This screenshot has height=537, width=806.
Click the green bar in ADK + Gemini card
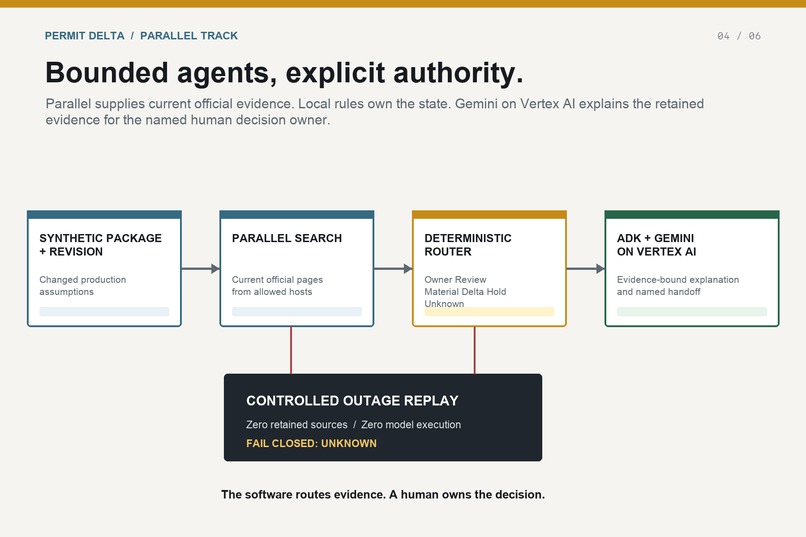[x=692, y=311]
